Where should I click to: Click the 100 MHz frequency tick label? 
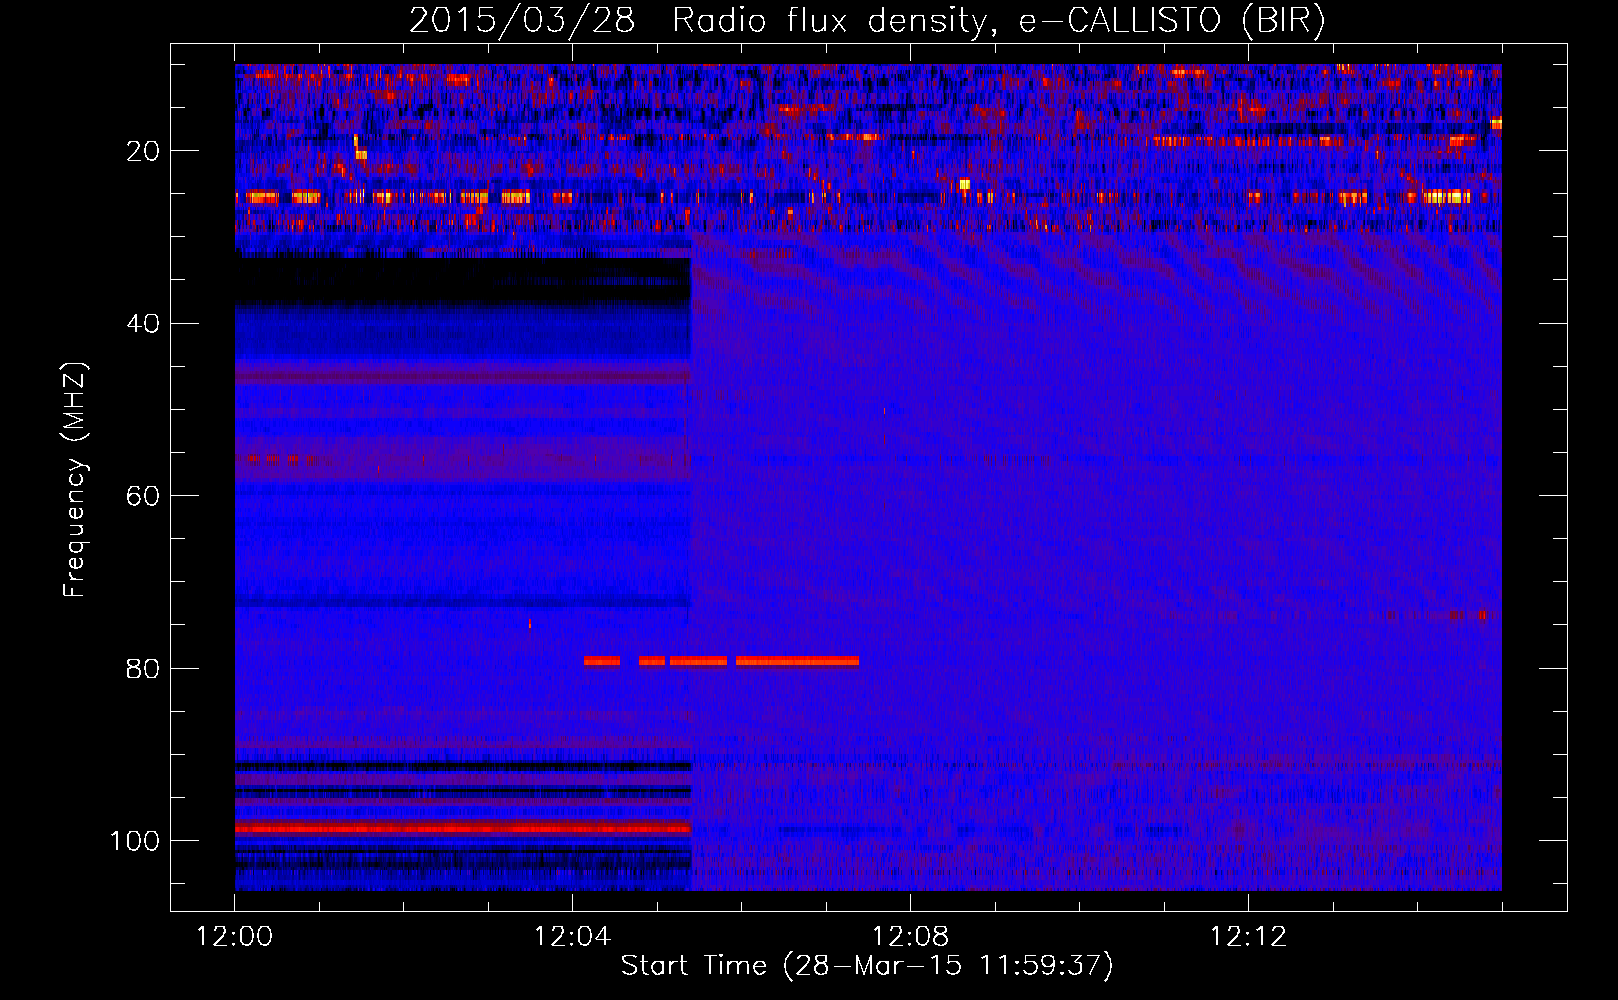[135, 841]
